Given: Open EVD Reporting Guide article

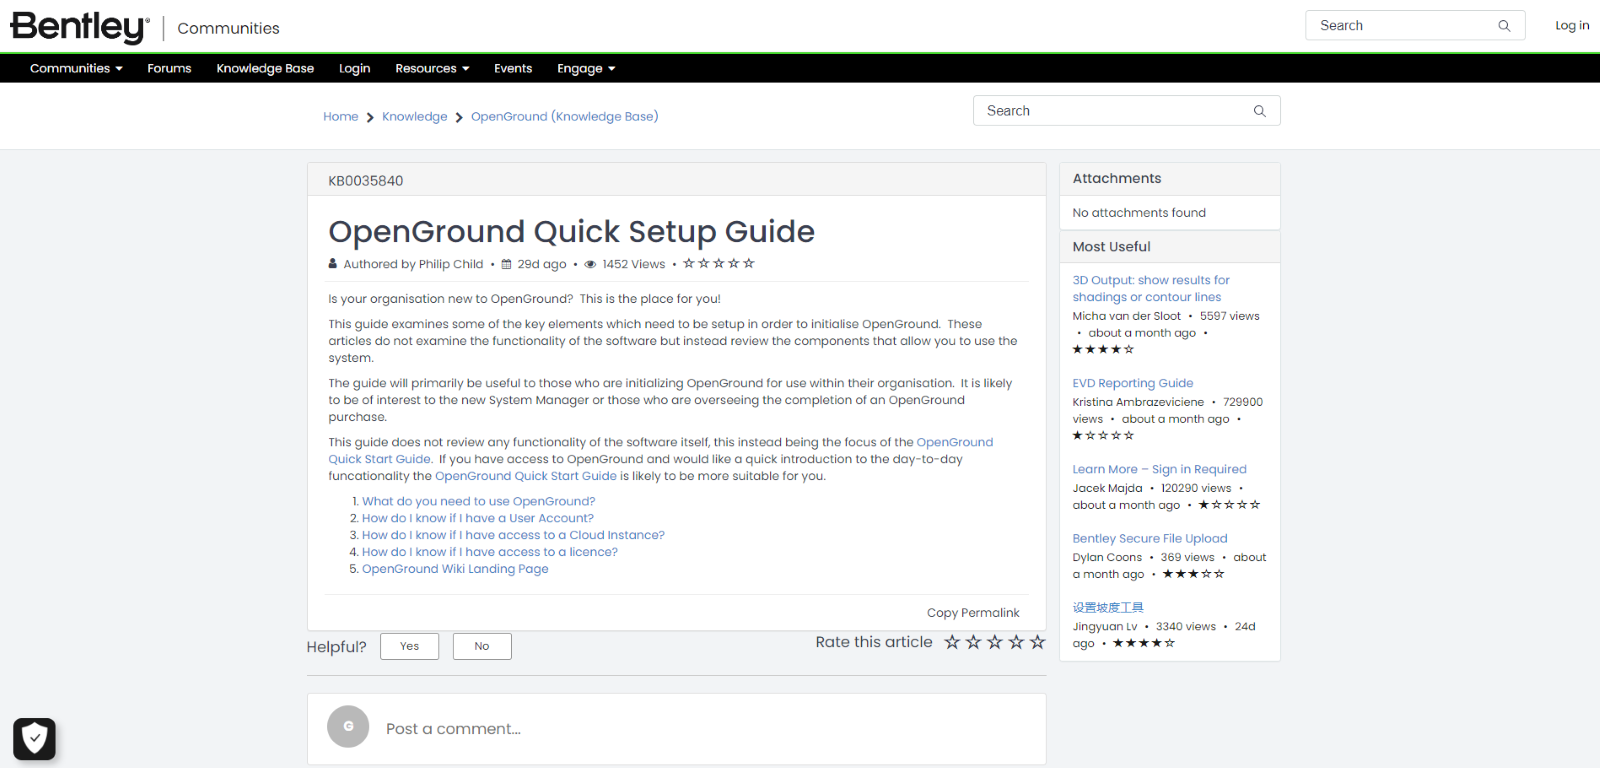Looking at the screenshot, I should point(1133,384).
